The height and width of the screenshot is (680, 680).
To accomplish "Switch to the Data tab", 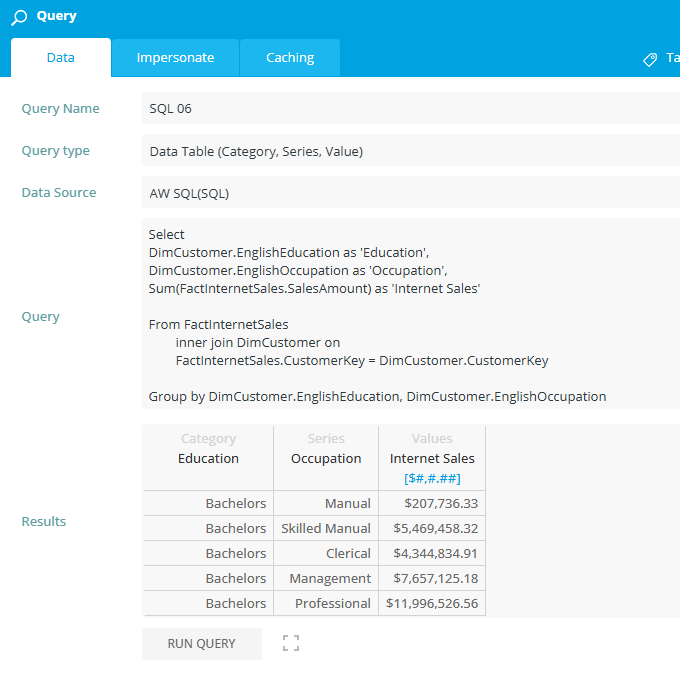I will (61, 58).
